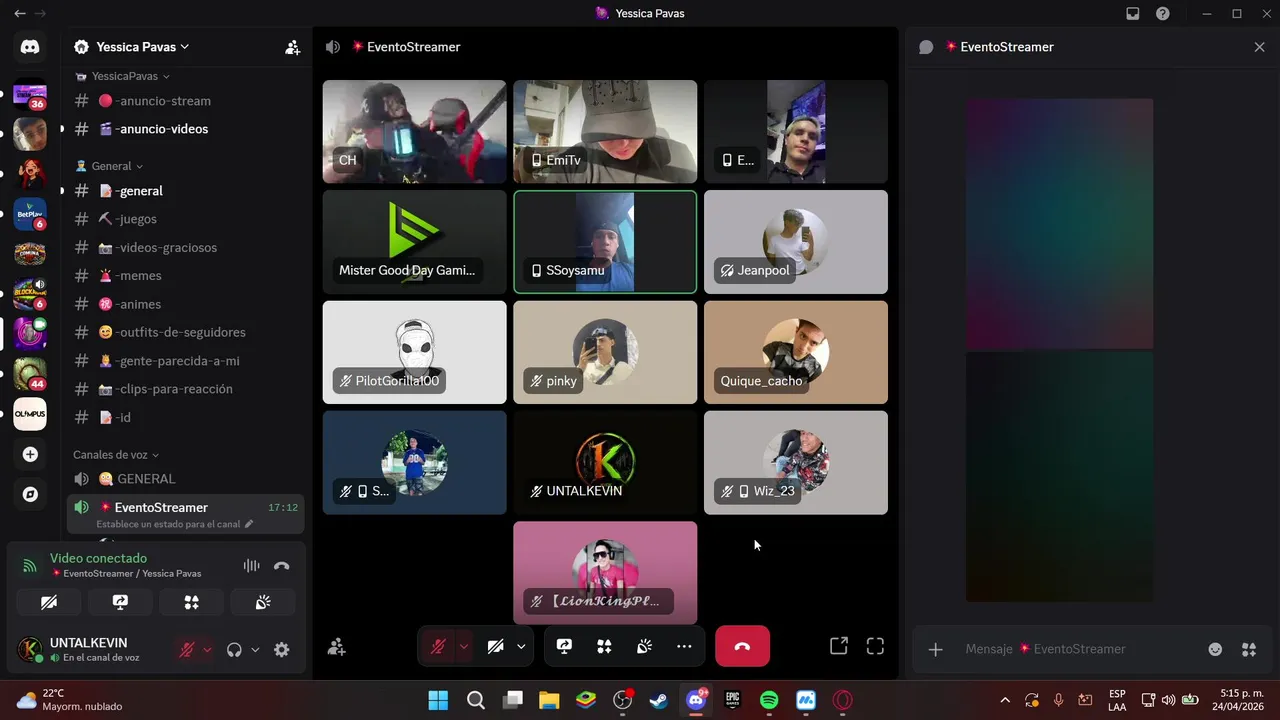Open Windows Start menu

tap(438, 700)
